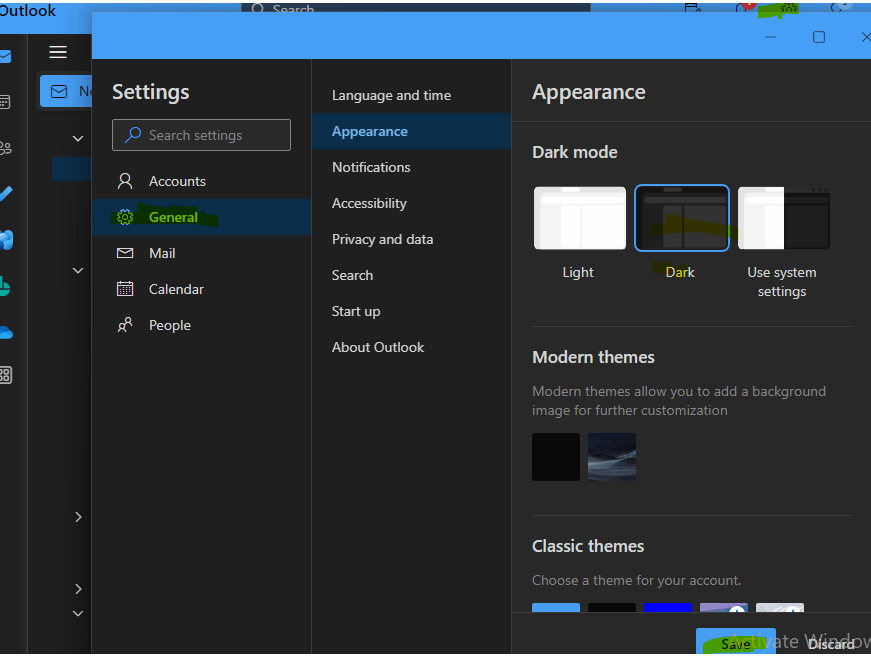Image resolution: width=871 pixels, height=657 pixels.
Task: Choose the Dark mode option
Action: (681, 219)
